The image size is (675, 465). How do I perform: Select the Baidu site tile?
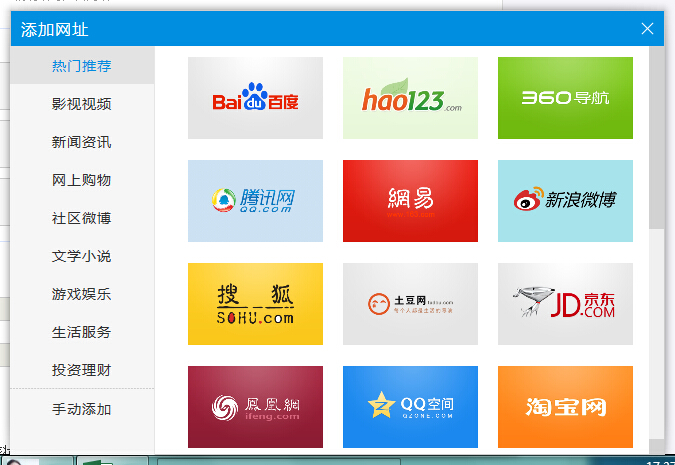255,98
